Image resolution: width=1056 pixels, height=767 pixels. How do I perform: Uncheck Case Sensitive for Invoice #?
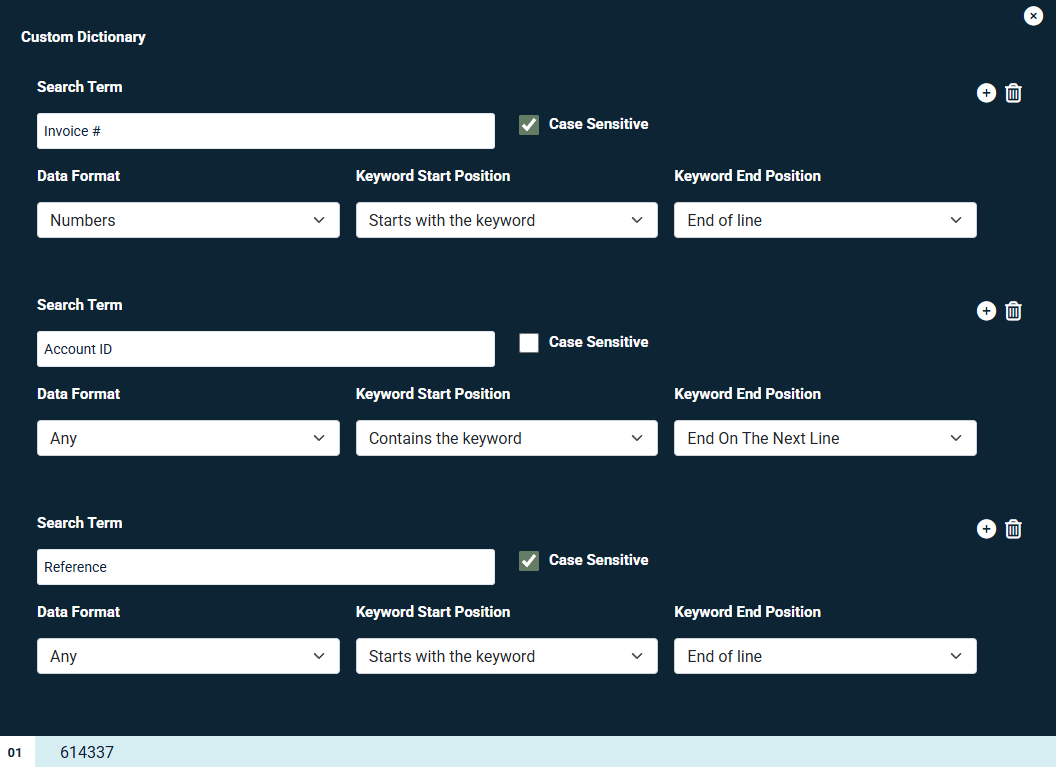(x=529, y=125)
